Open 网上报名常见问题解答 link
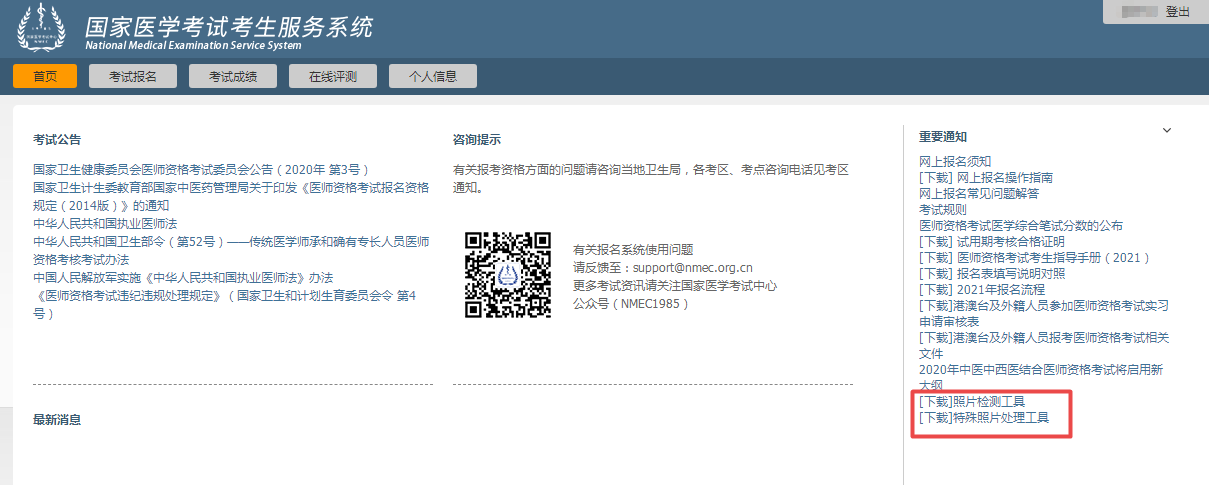1209x485 pixels. click(x=979, y=193)
